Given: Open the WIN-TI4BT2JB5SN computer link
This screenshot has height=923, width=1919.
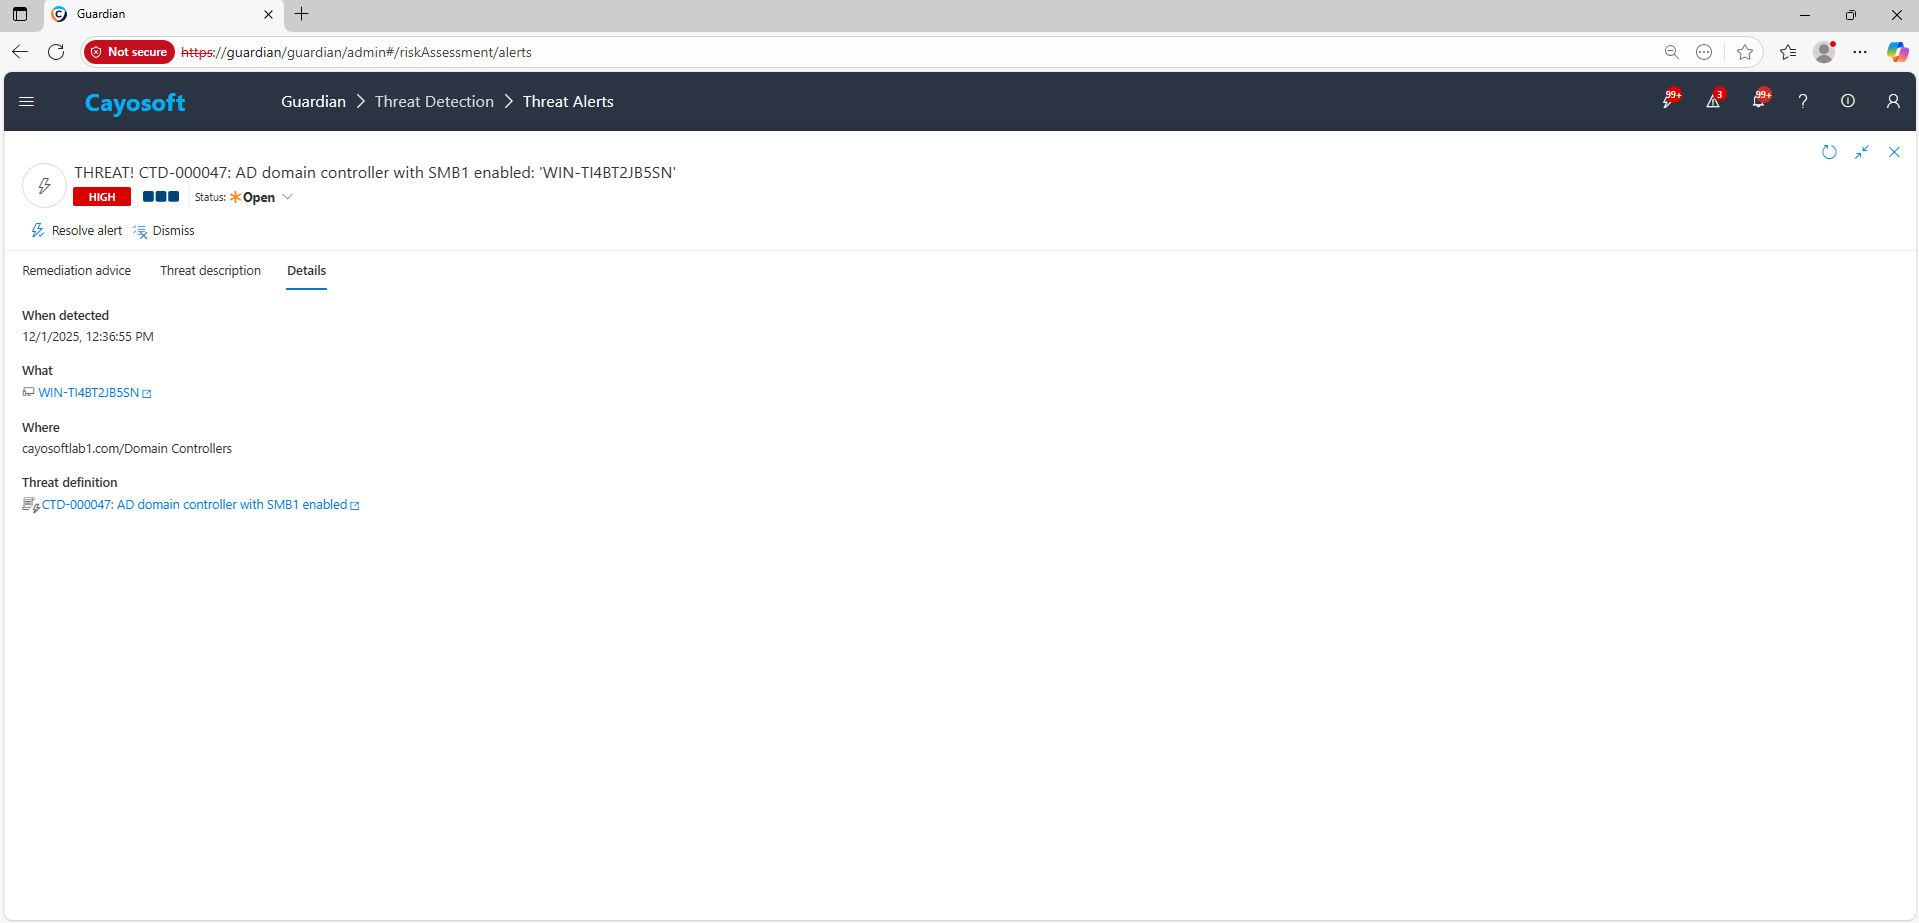Looking at the screenshot, I should [89, 393].
